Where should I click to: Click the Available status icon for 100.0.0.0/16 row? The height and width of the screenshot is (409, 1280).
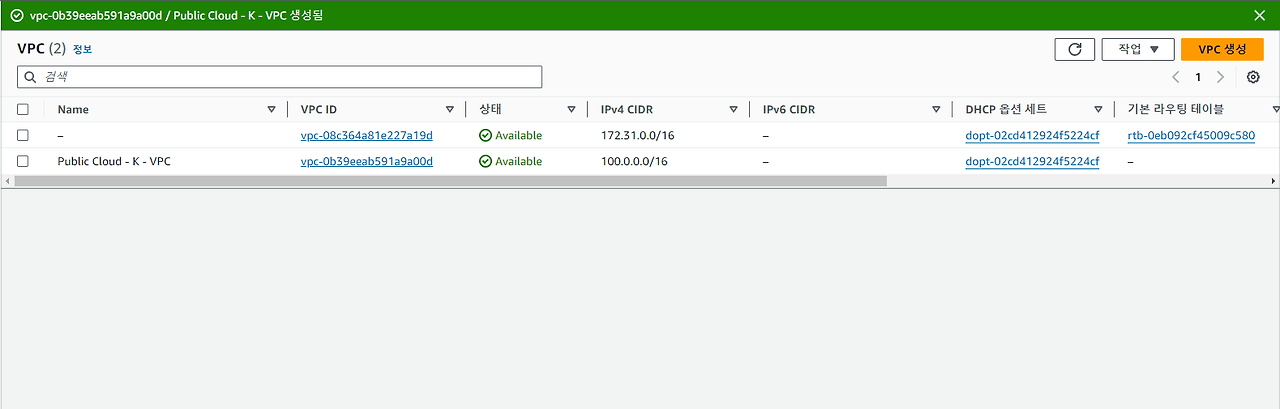[486, 161]
